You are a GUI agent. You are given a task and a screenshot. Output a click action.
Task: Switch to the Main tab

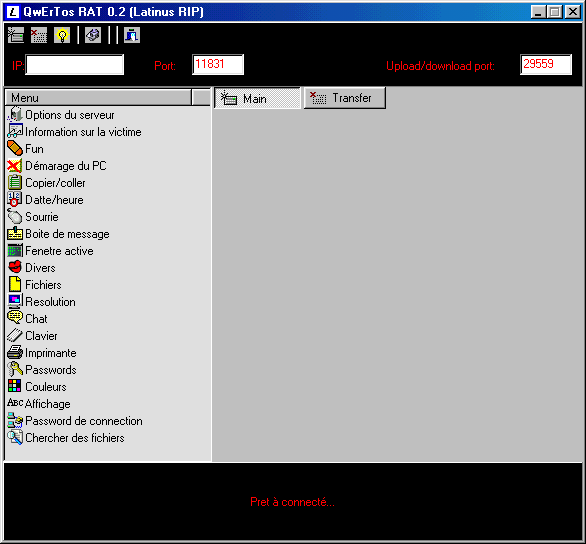(257, 98)
